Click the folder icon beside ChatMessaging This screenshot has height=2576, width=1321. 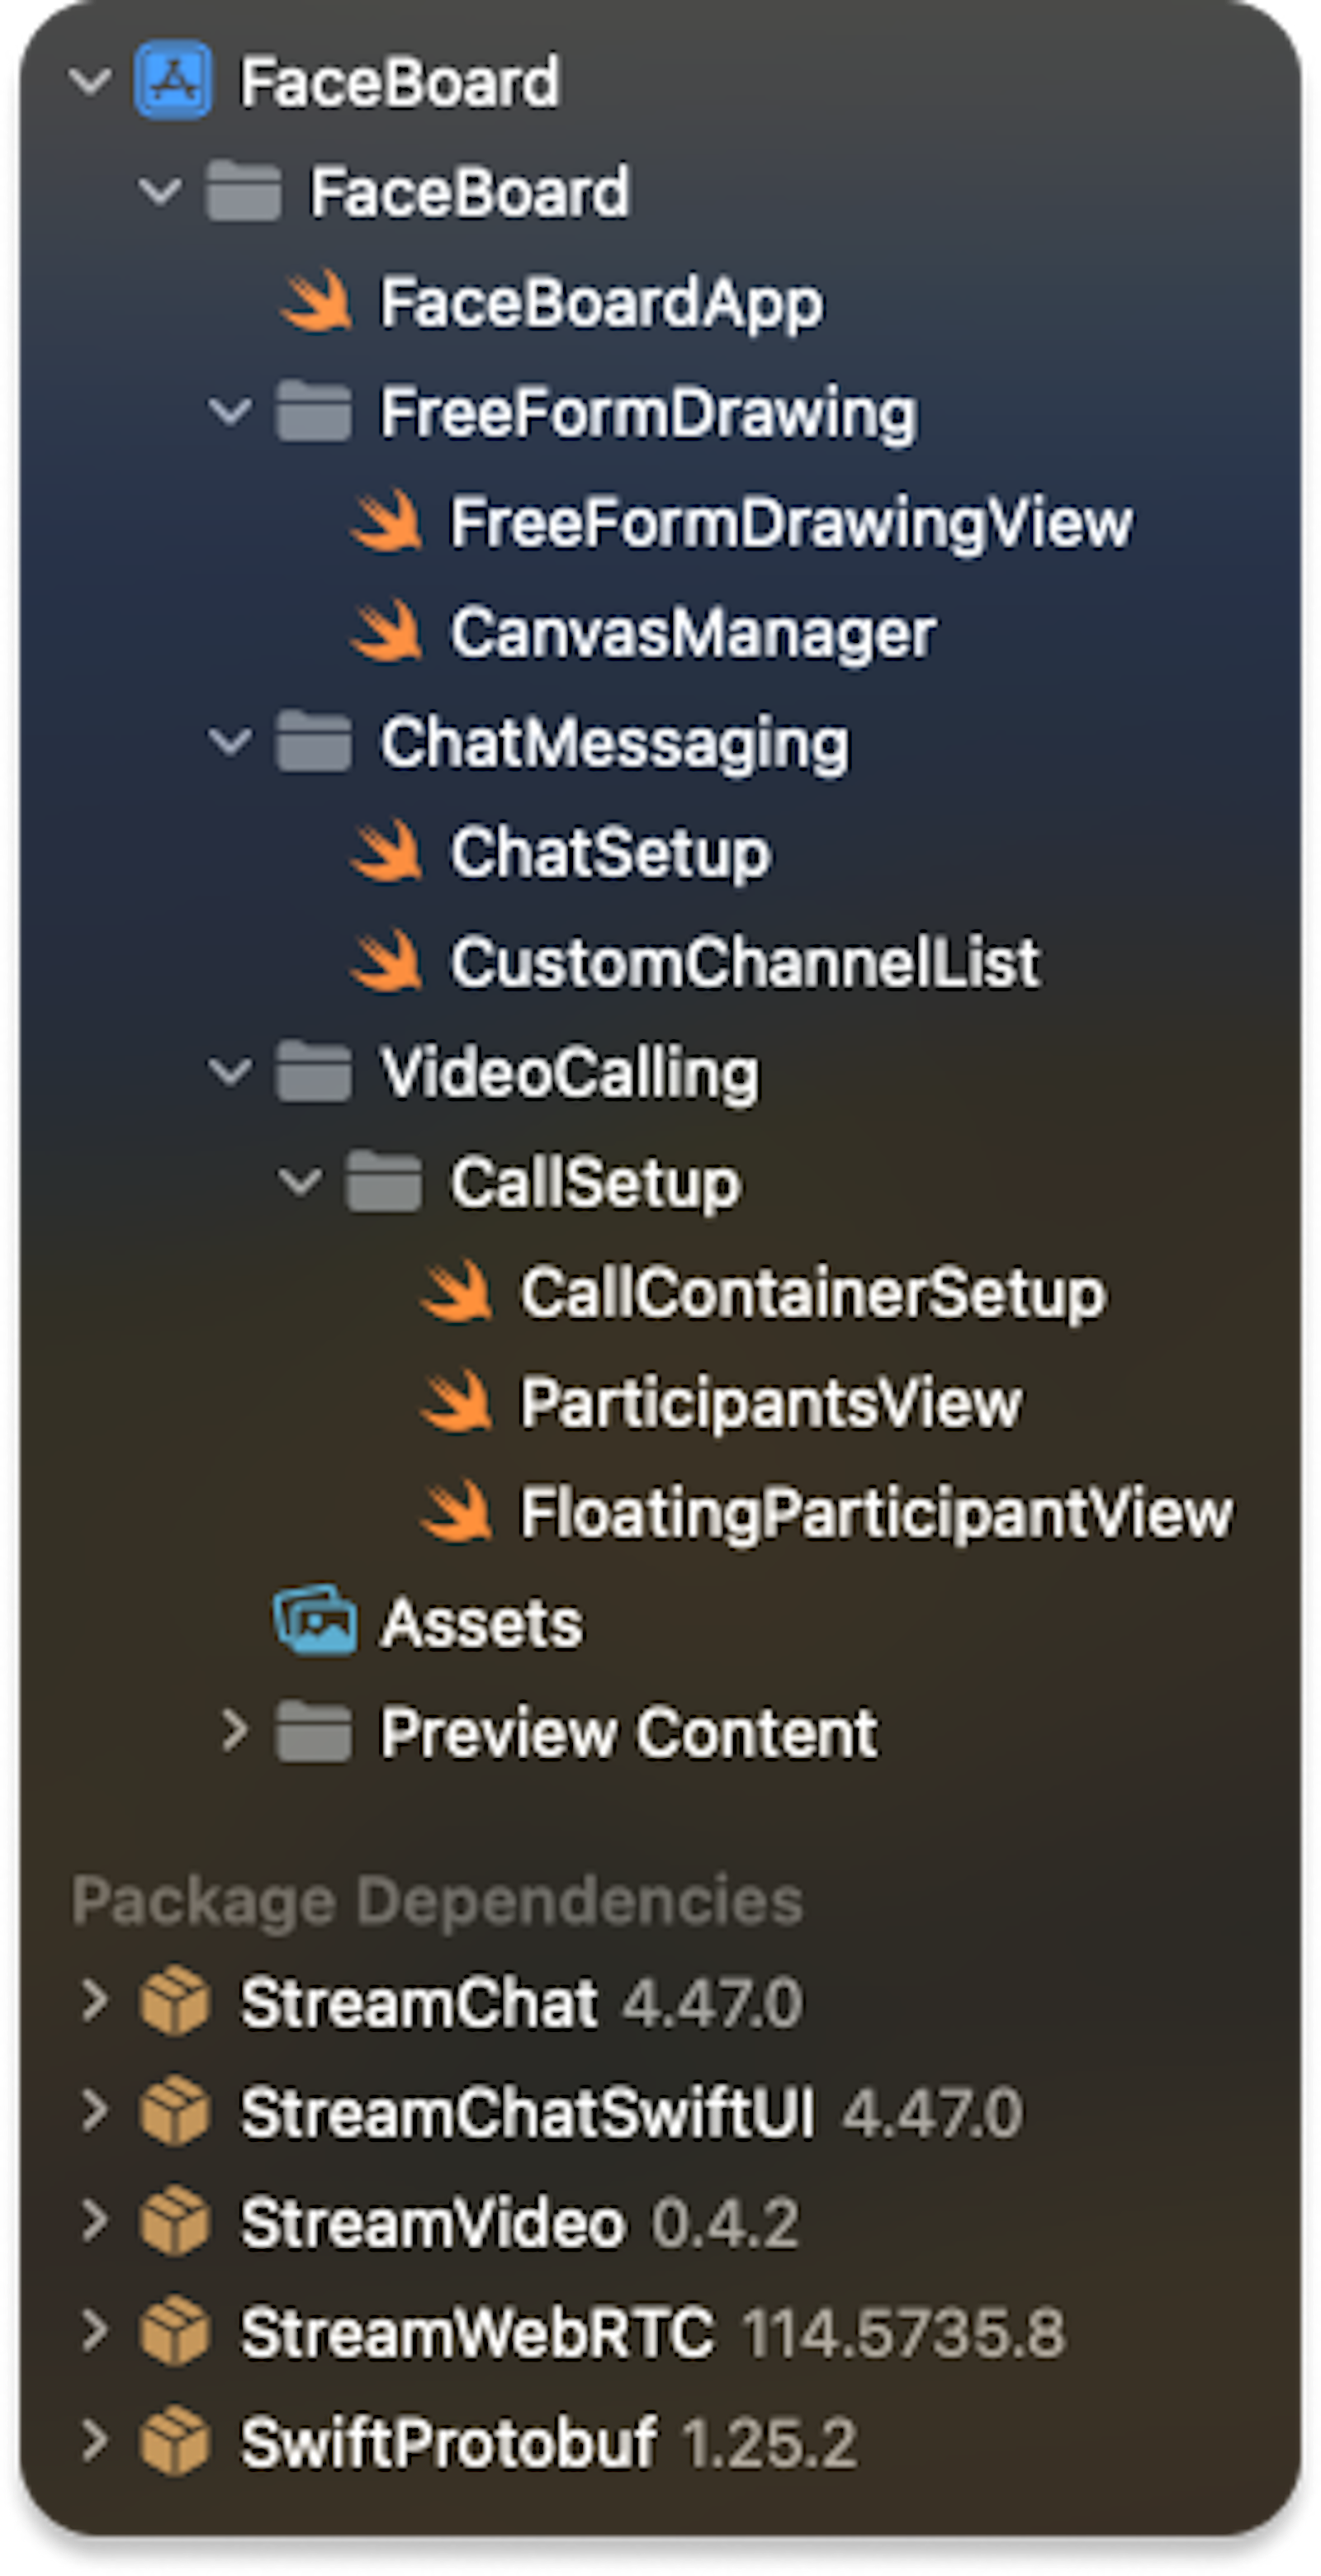coord(313,741)
